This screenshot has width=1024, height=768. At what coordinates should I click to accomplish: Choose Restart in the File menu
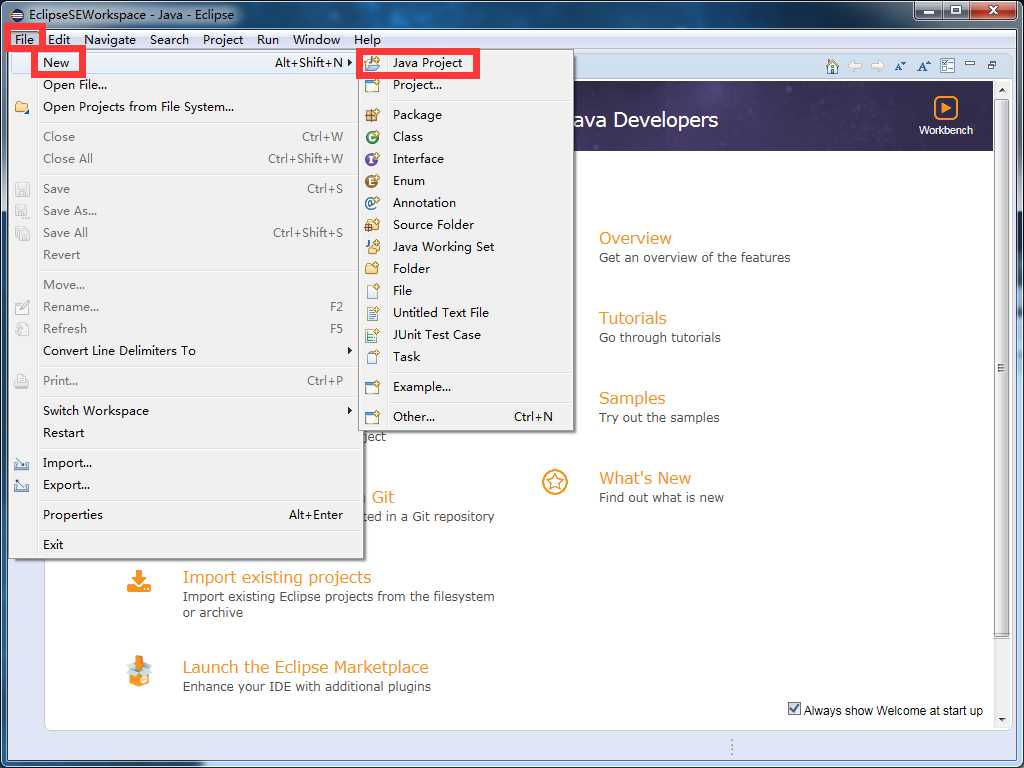point(186,433)
